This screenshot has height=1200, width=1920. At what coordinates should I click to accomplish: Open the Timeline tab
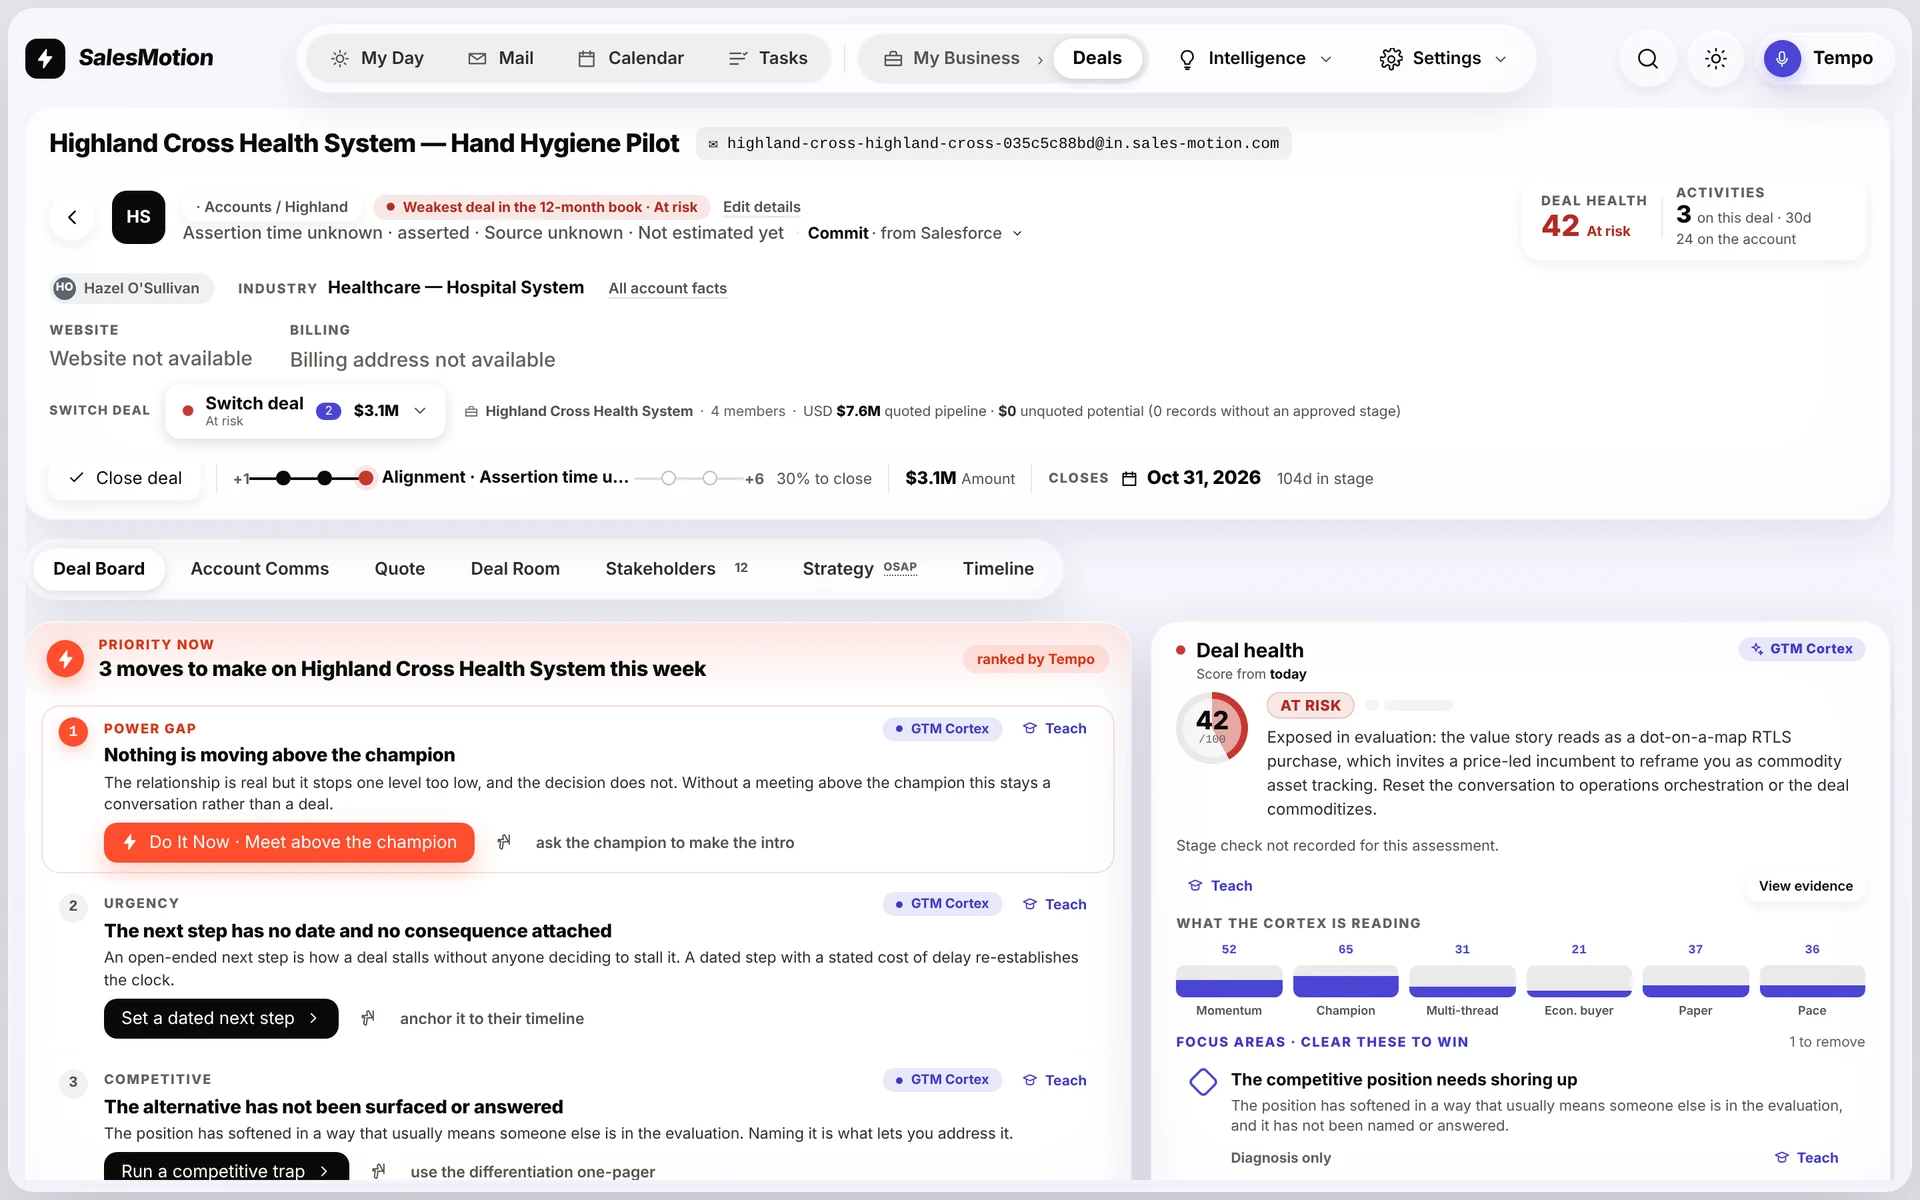(x=998, y=568)
